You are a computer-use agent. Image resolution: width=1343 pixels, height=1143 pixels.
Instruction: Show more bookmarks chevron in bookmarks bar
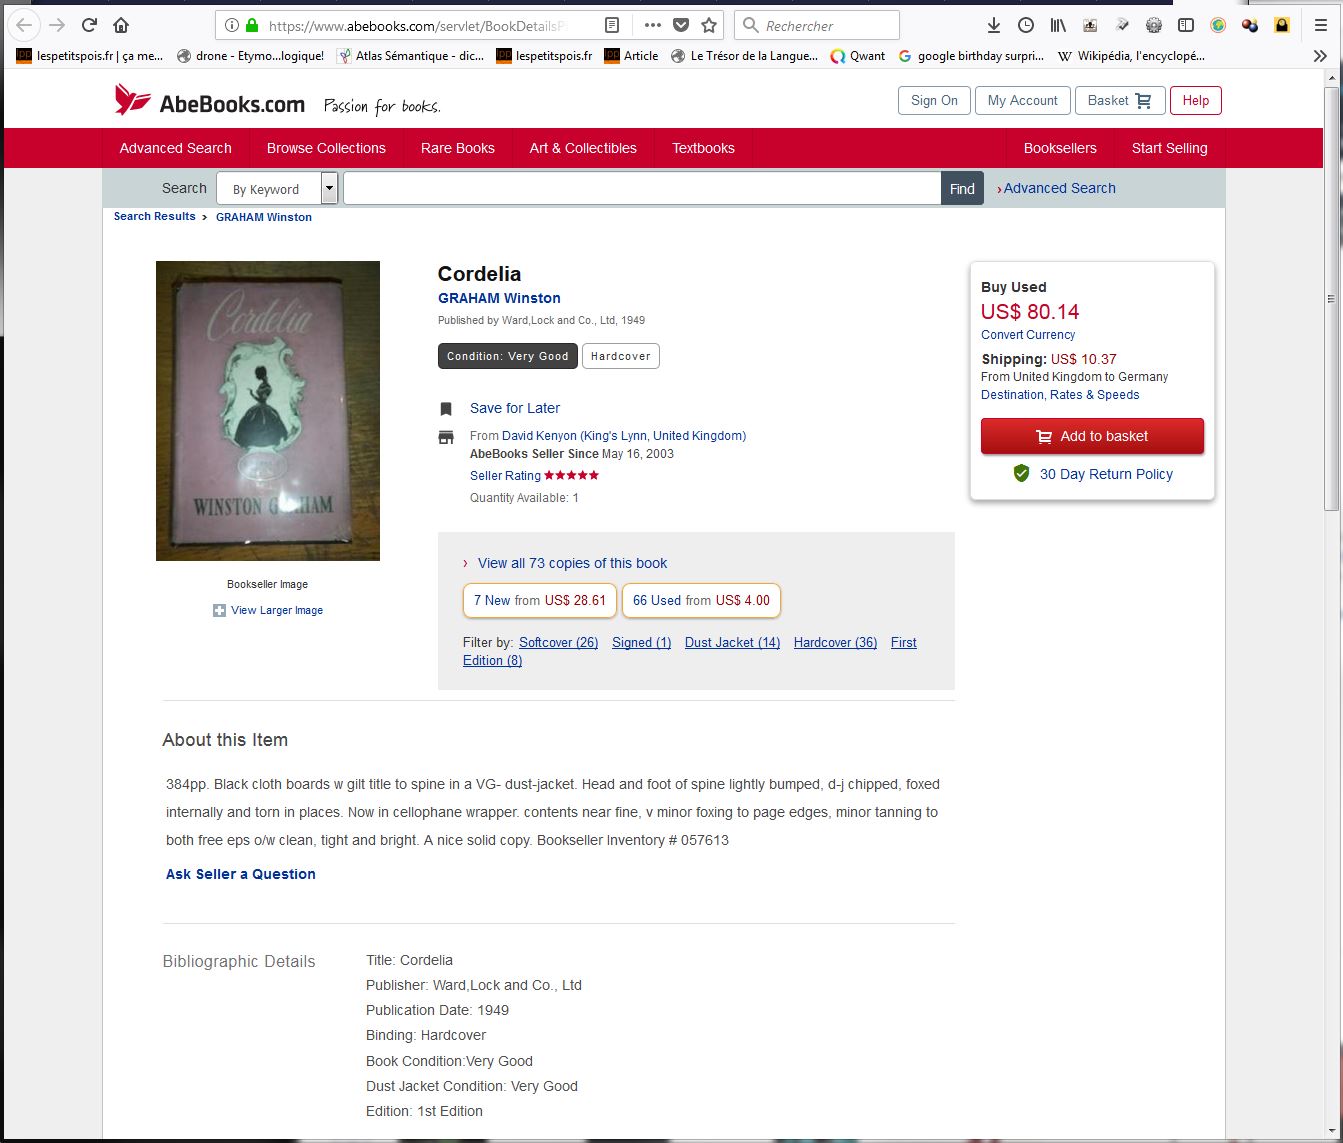[1320, 56]
